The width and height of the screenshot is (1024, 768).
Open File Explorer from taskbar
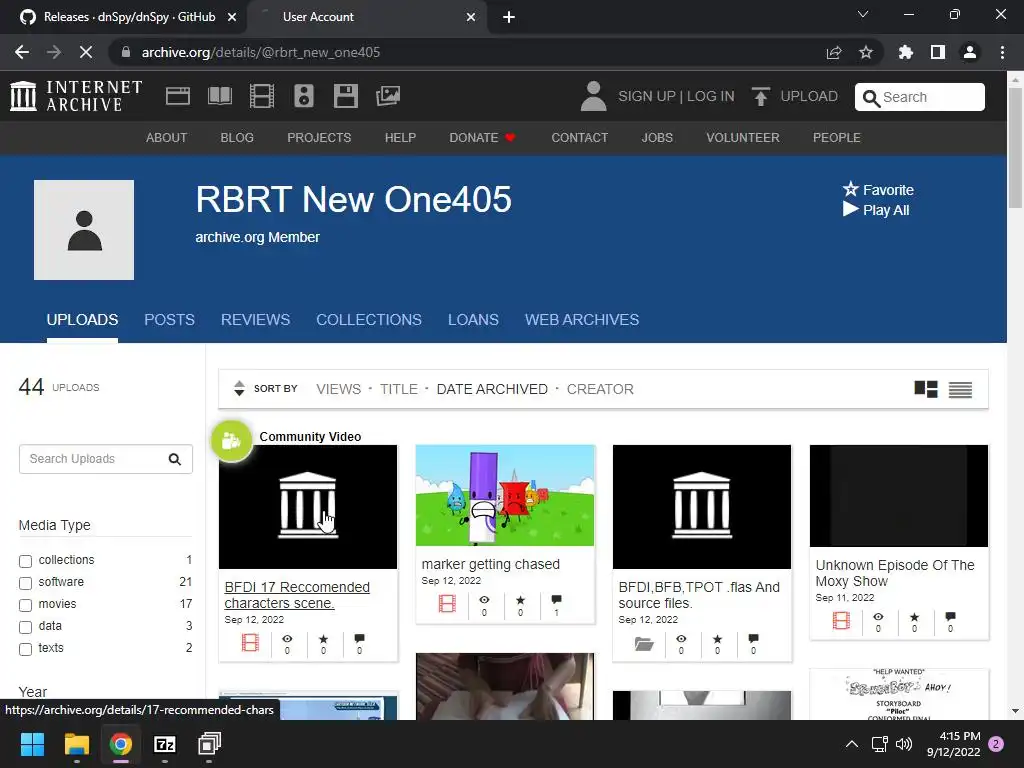pyautogui.click(x=76, y=744)
